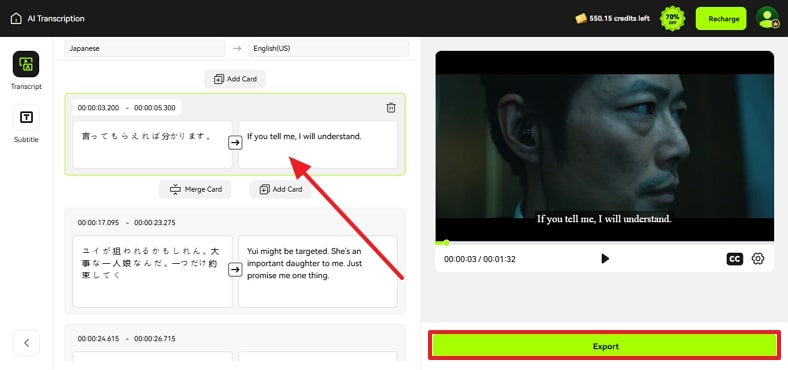
Task: Click the 00:00:03 / 00:01:32 time readout
Action: coord(479,259)
